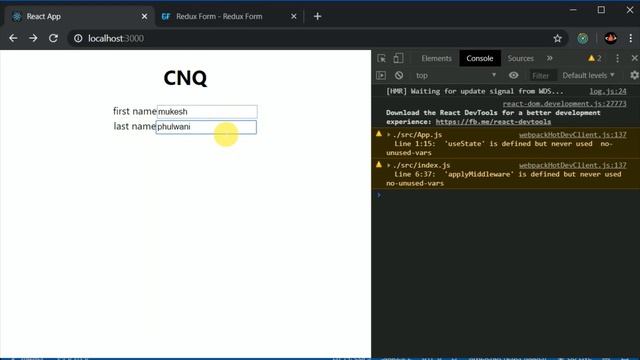640x360 pixels.
Task: Activate DevTools inspect element picker
Action: tap(382, 58)
